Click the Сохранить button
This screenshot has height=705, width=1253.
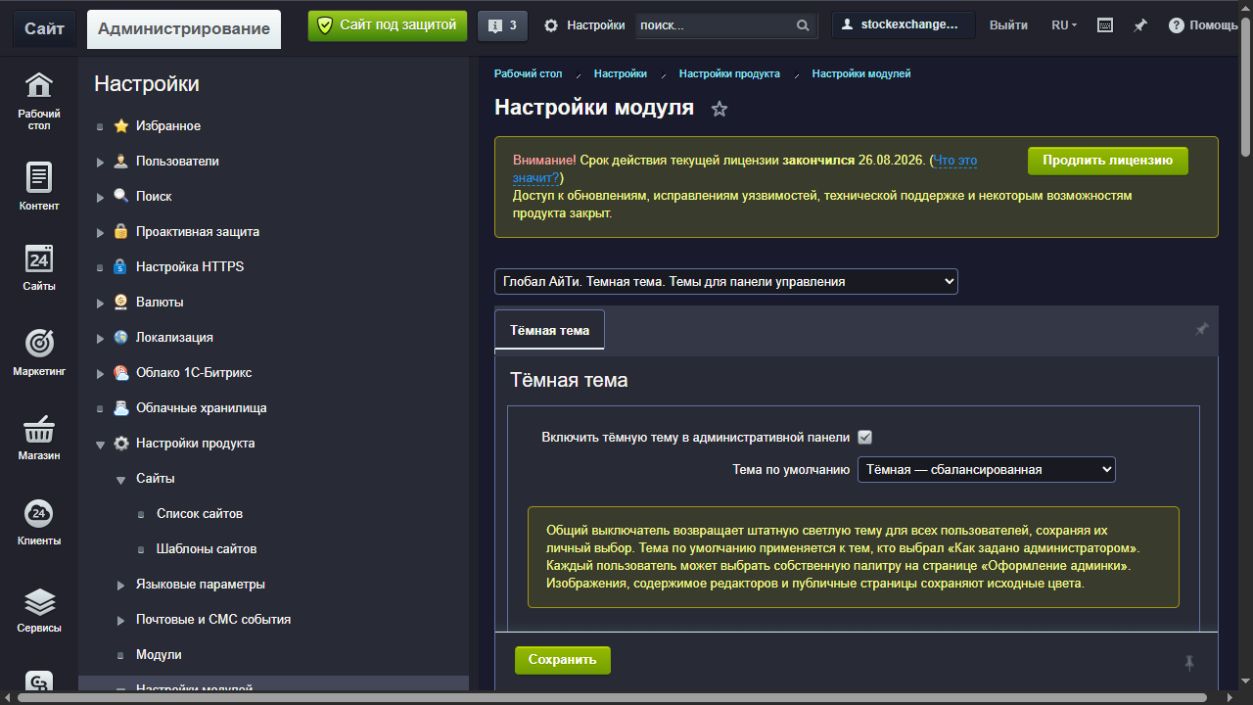coord(562,660)
